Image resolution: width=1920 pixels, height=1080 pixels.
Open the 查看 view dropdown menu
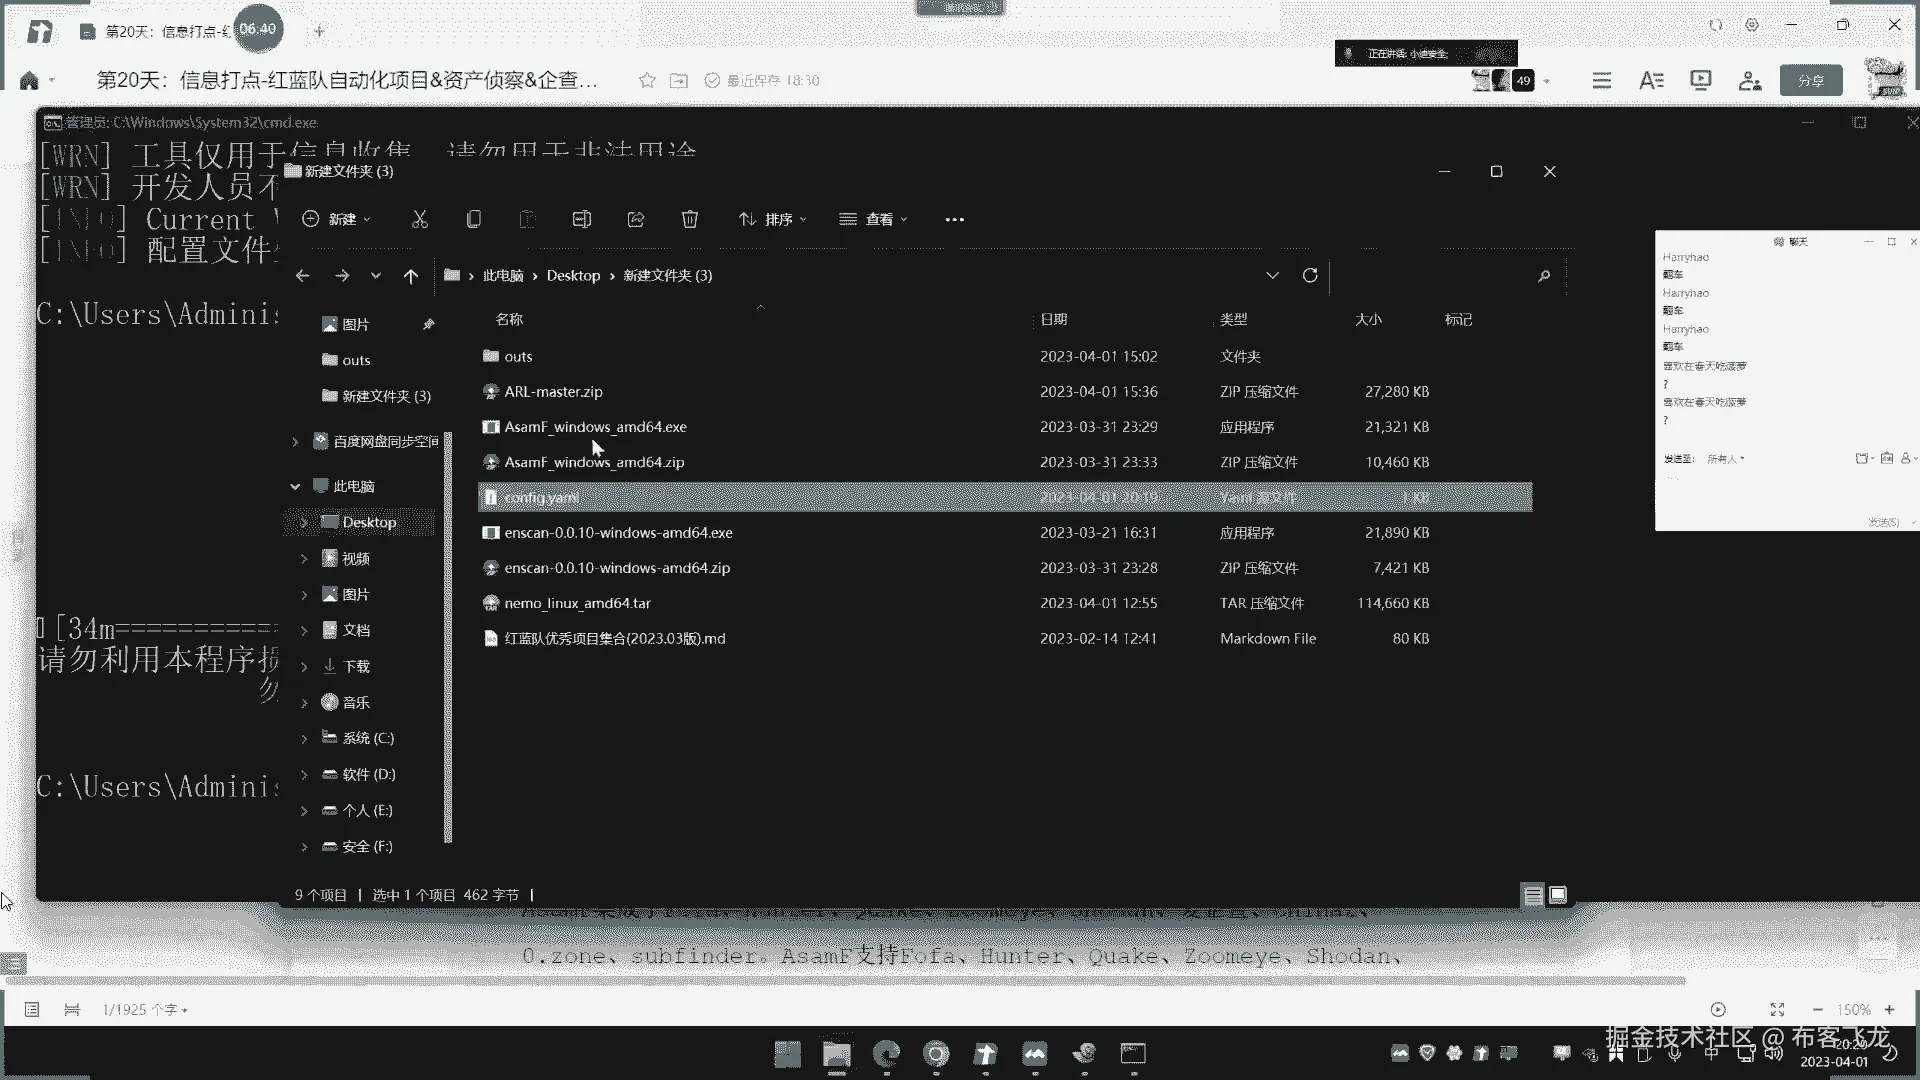(x=874, y=219)
